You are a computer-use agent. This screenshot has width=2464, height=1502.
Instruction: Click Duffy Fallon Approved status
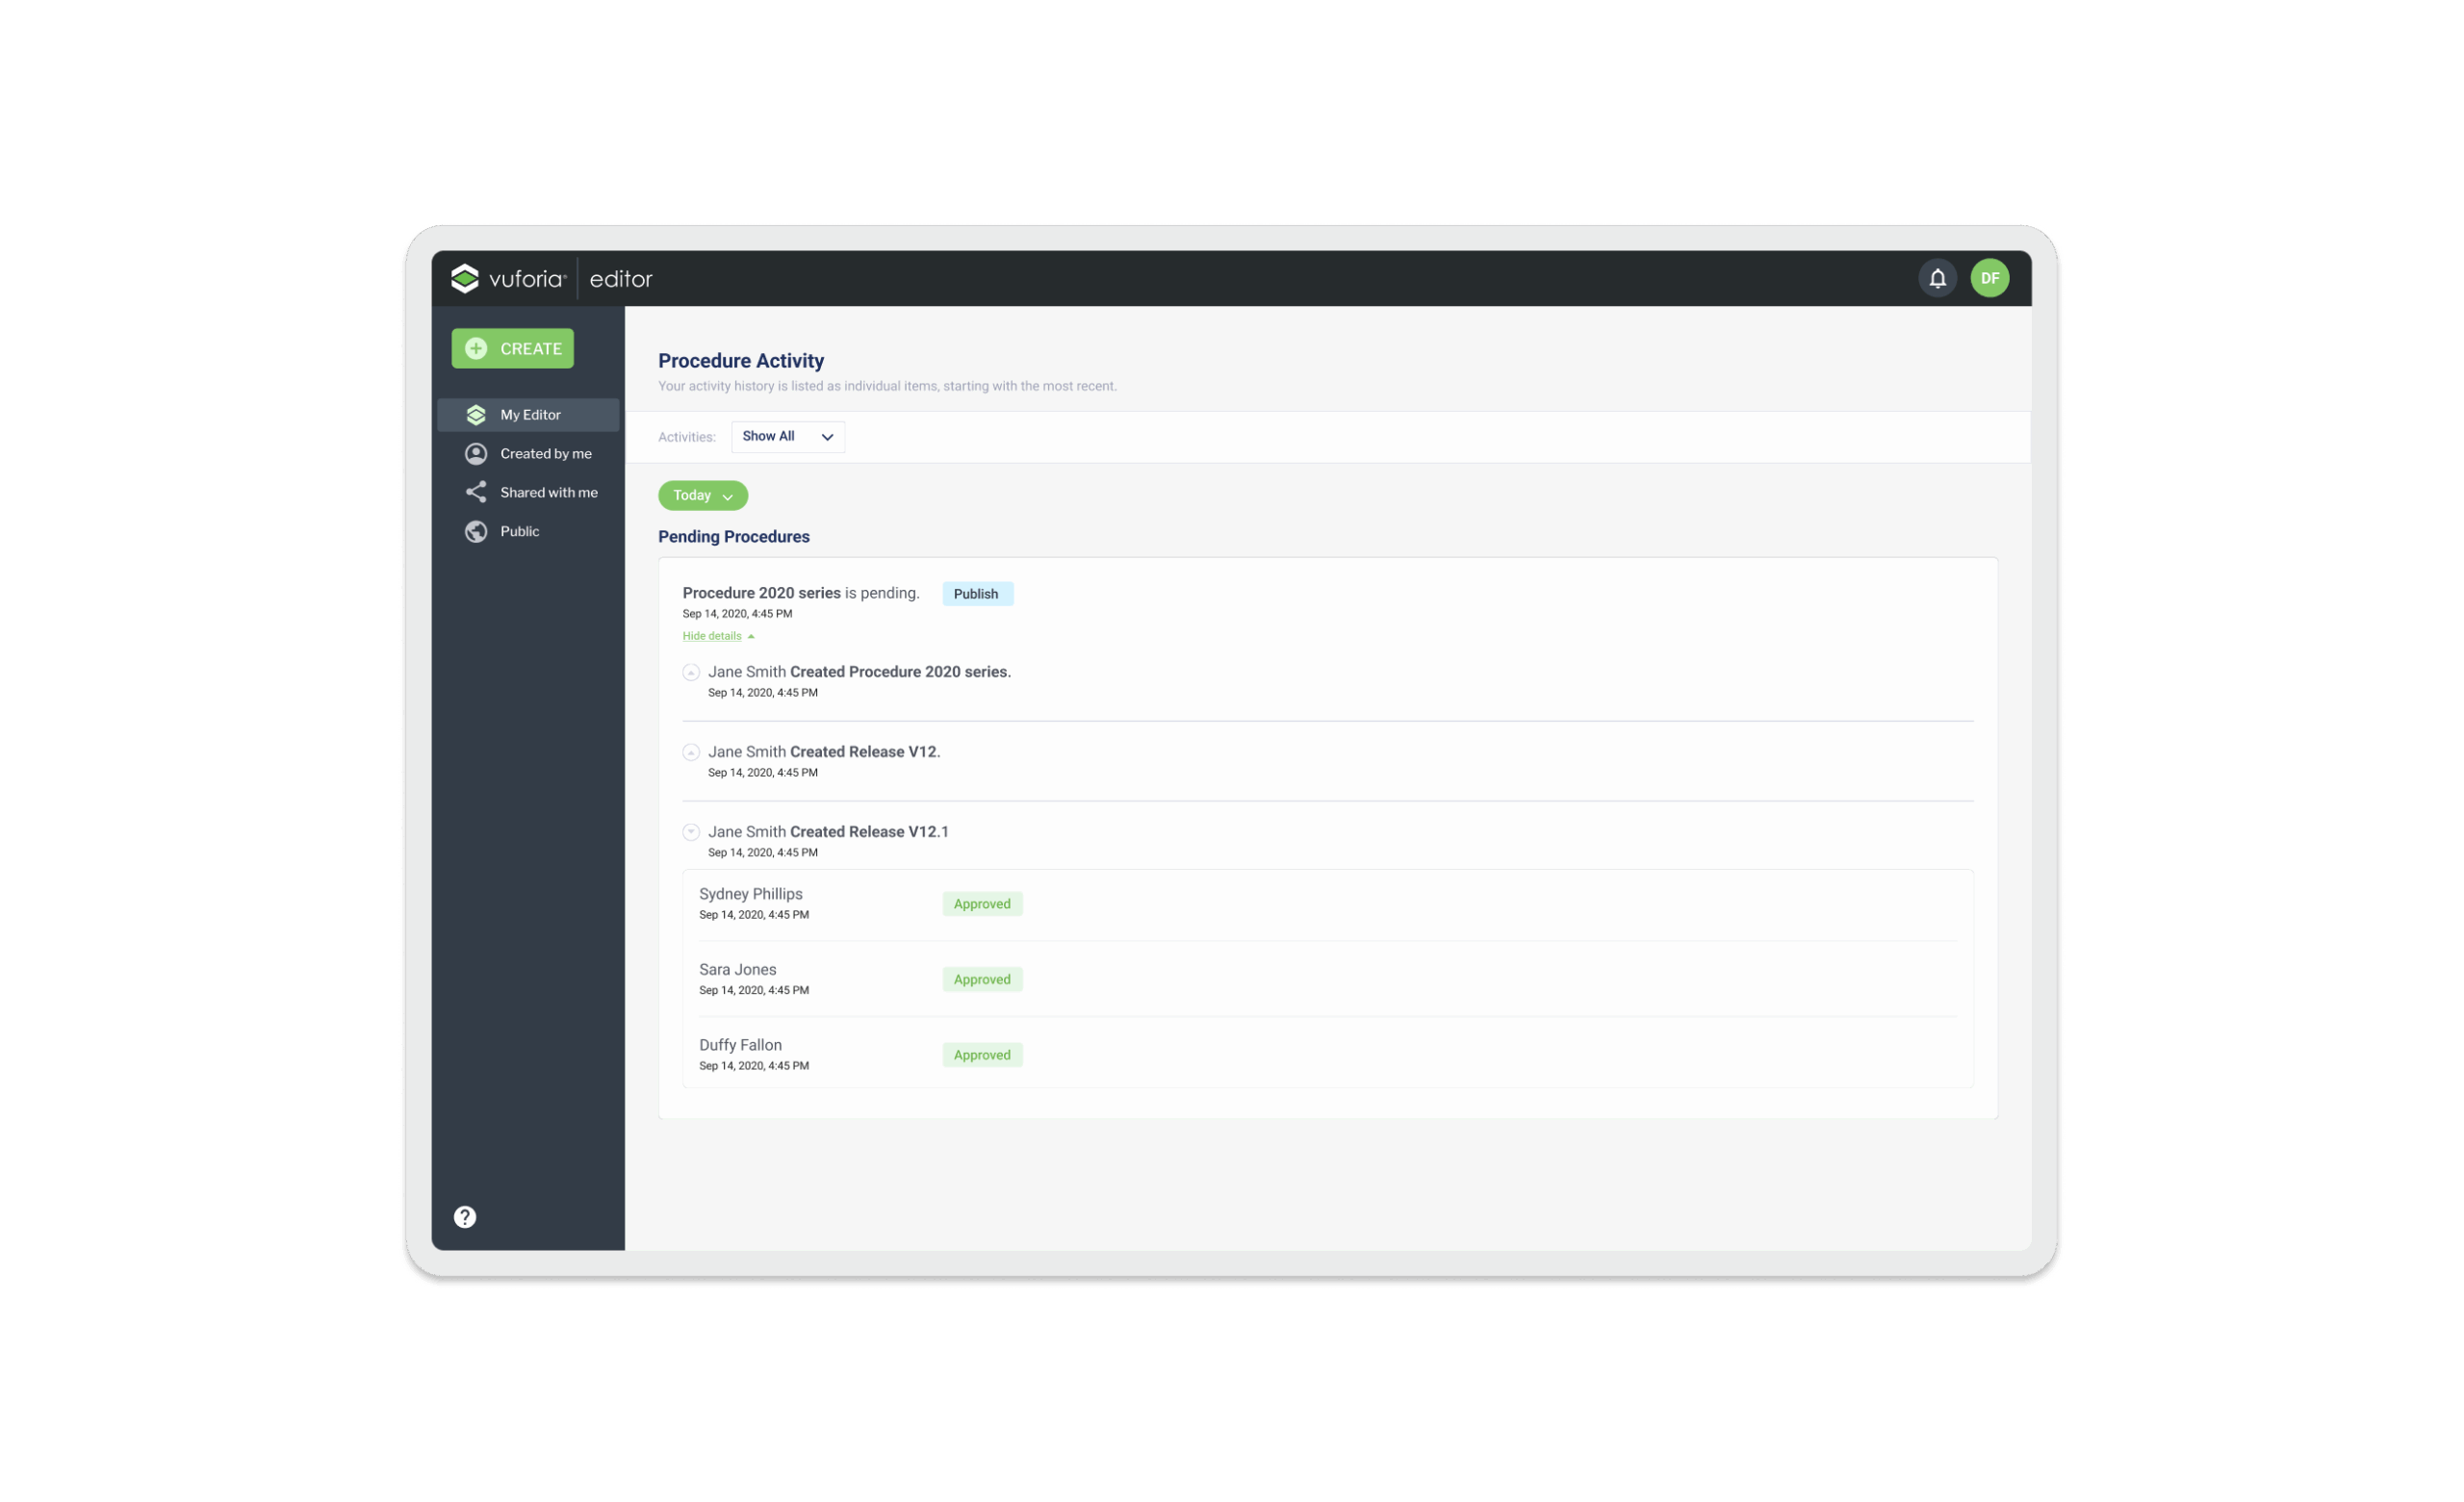tap(981, 1055)
